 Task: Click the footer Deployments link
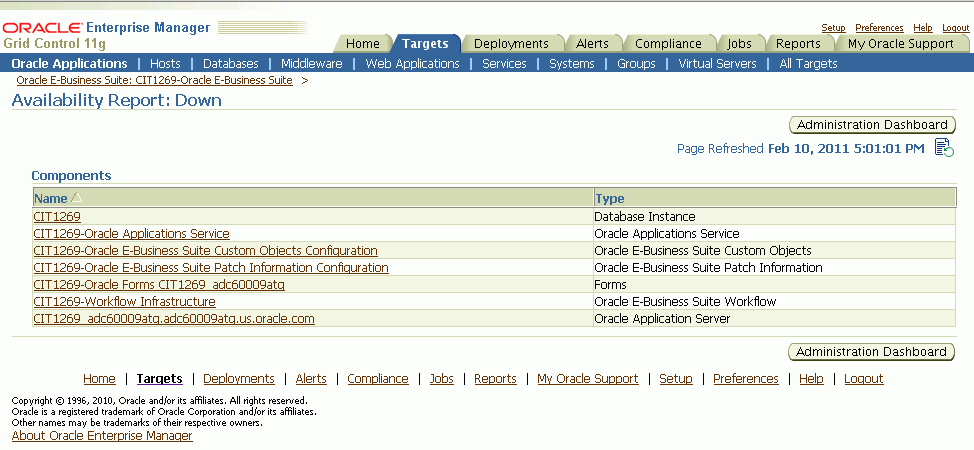click(239, 379)
